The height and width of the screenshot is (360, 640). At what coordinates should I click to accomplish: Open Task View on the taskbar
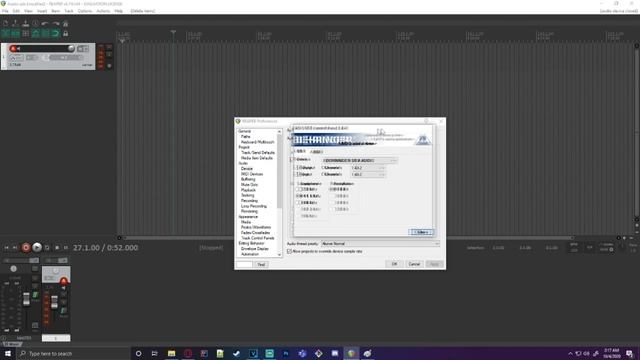(x=155, y=353)
